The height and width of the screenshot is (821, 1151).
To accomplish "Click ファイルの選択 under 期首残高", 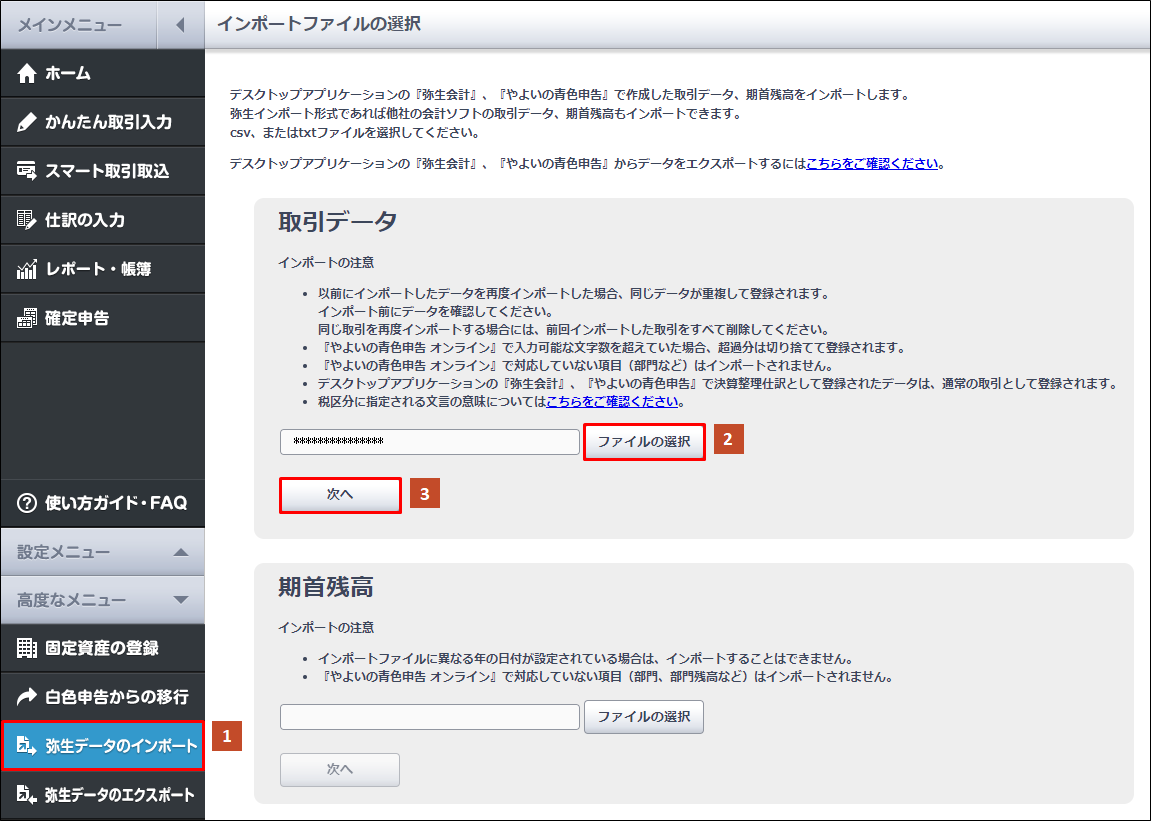I will point(644,717).
